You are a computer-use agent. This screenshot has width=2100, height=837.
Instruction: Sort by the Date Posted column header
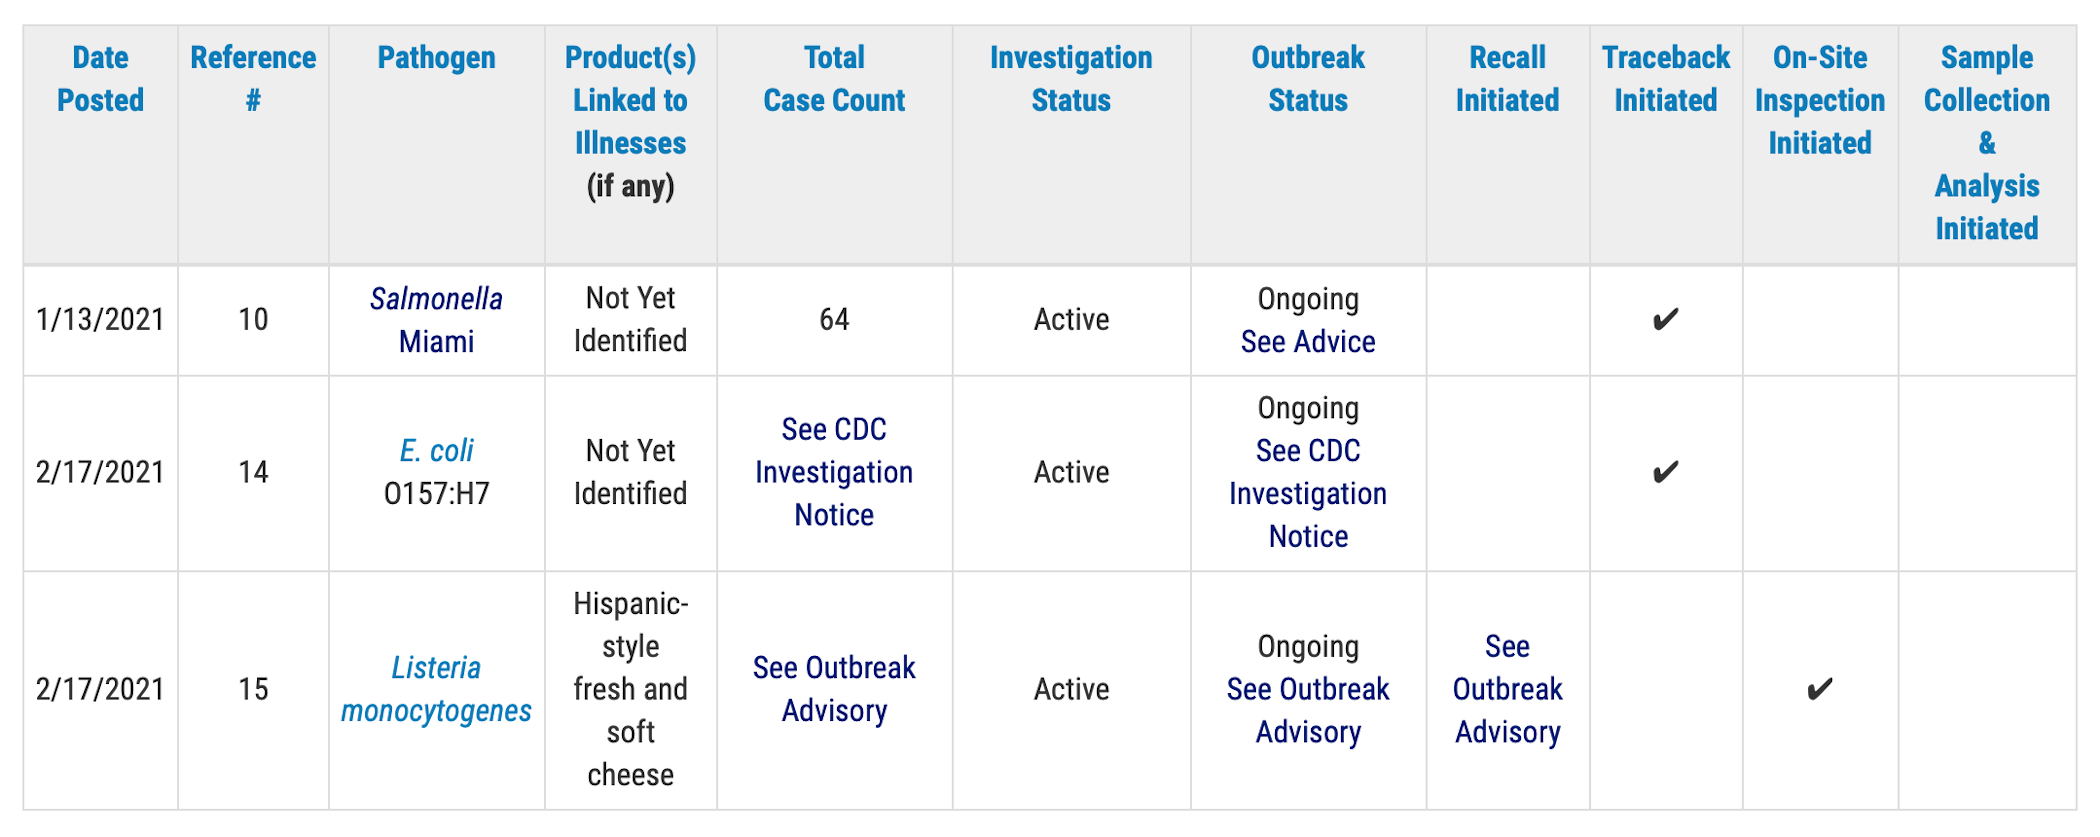tap(100, 79)
